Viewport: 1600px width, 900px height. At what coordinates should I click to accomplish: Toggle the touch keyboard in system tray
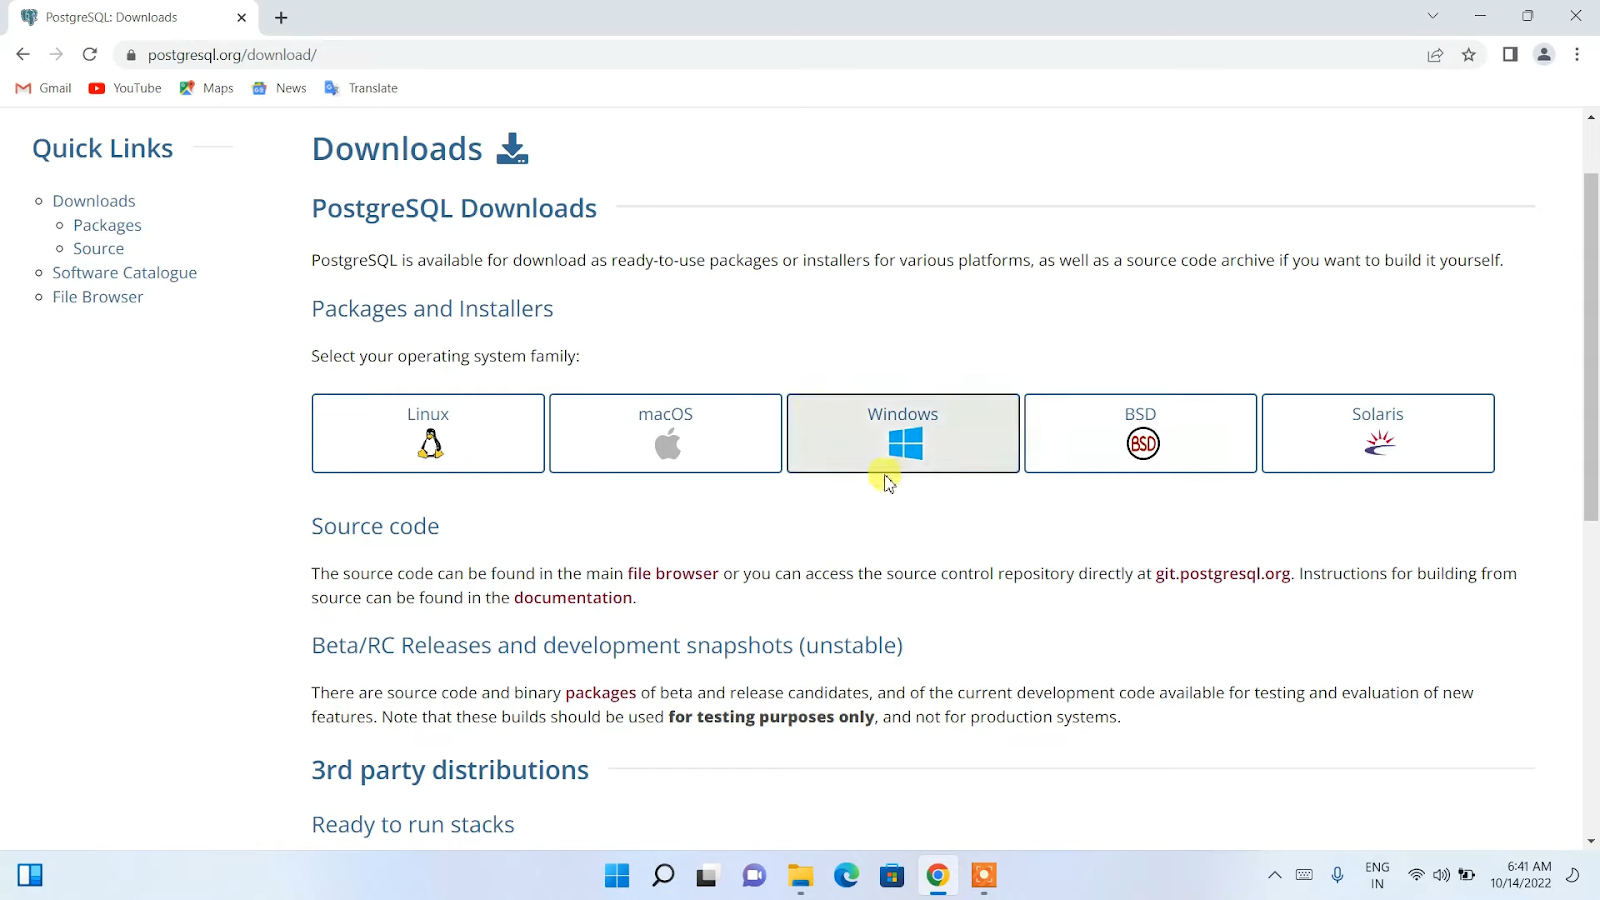(x=1304, y=875)
